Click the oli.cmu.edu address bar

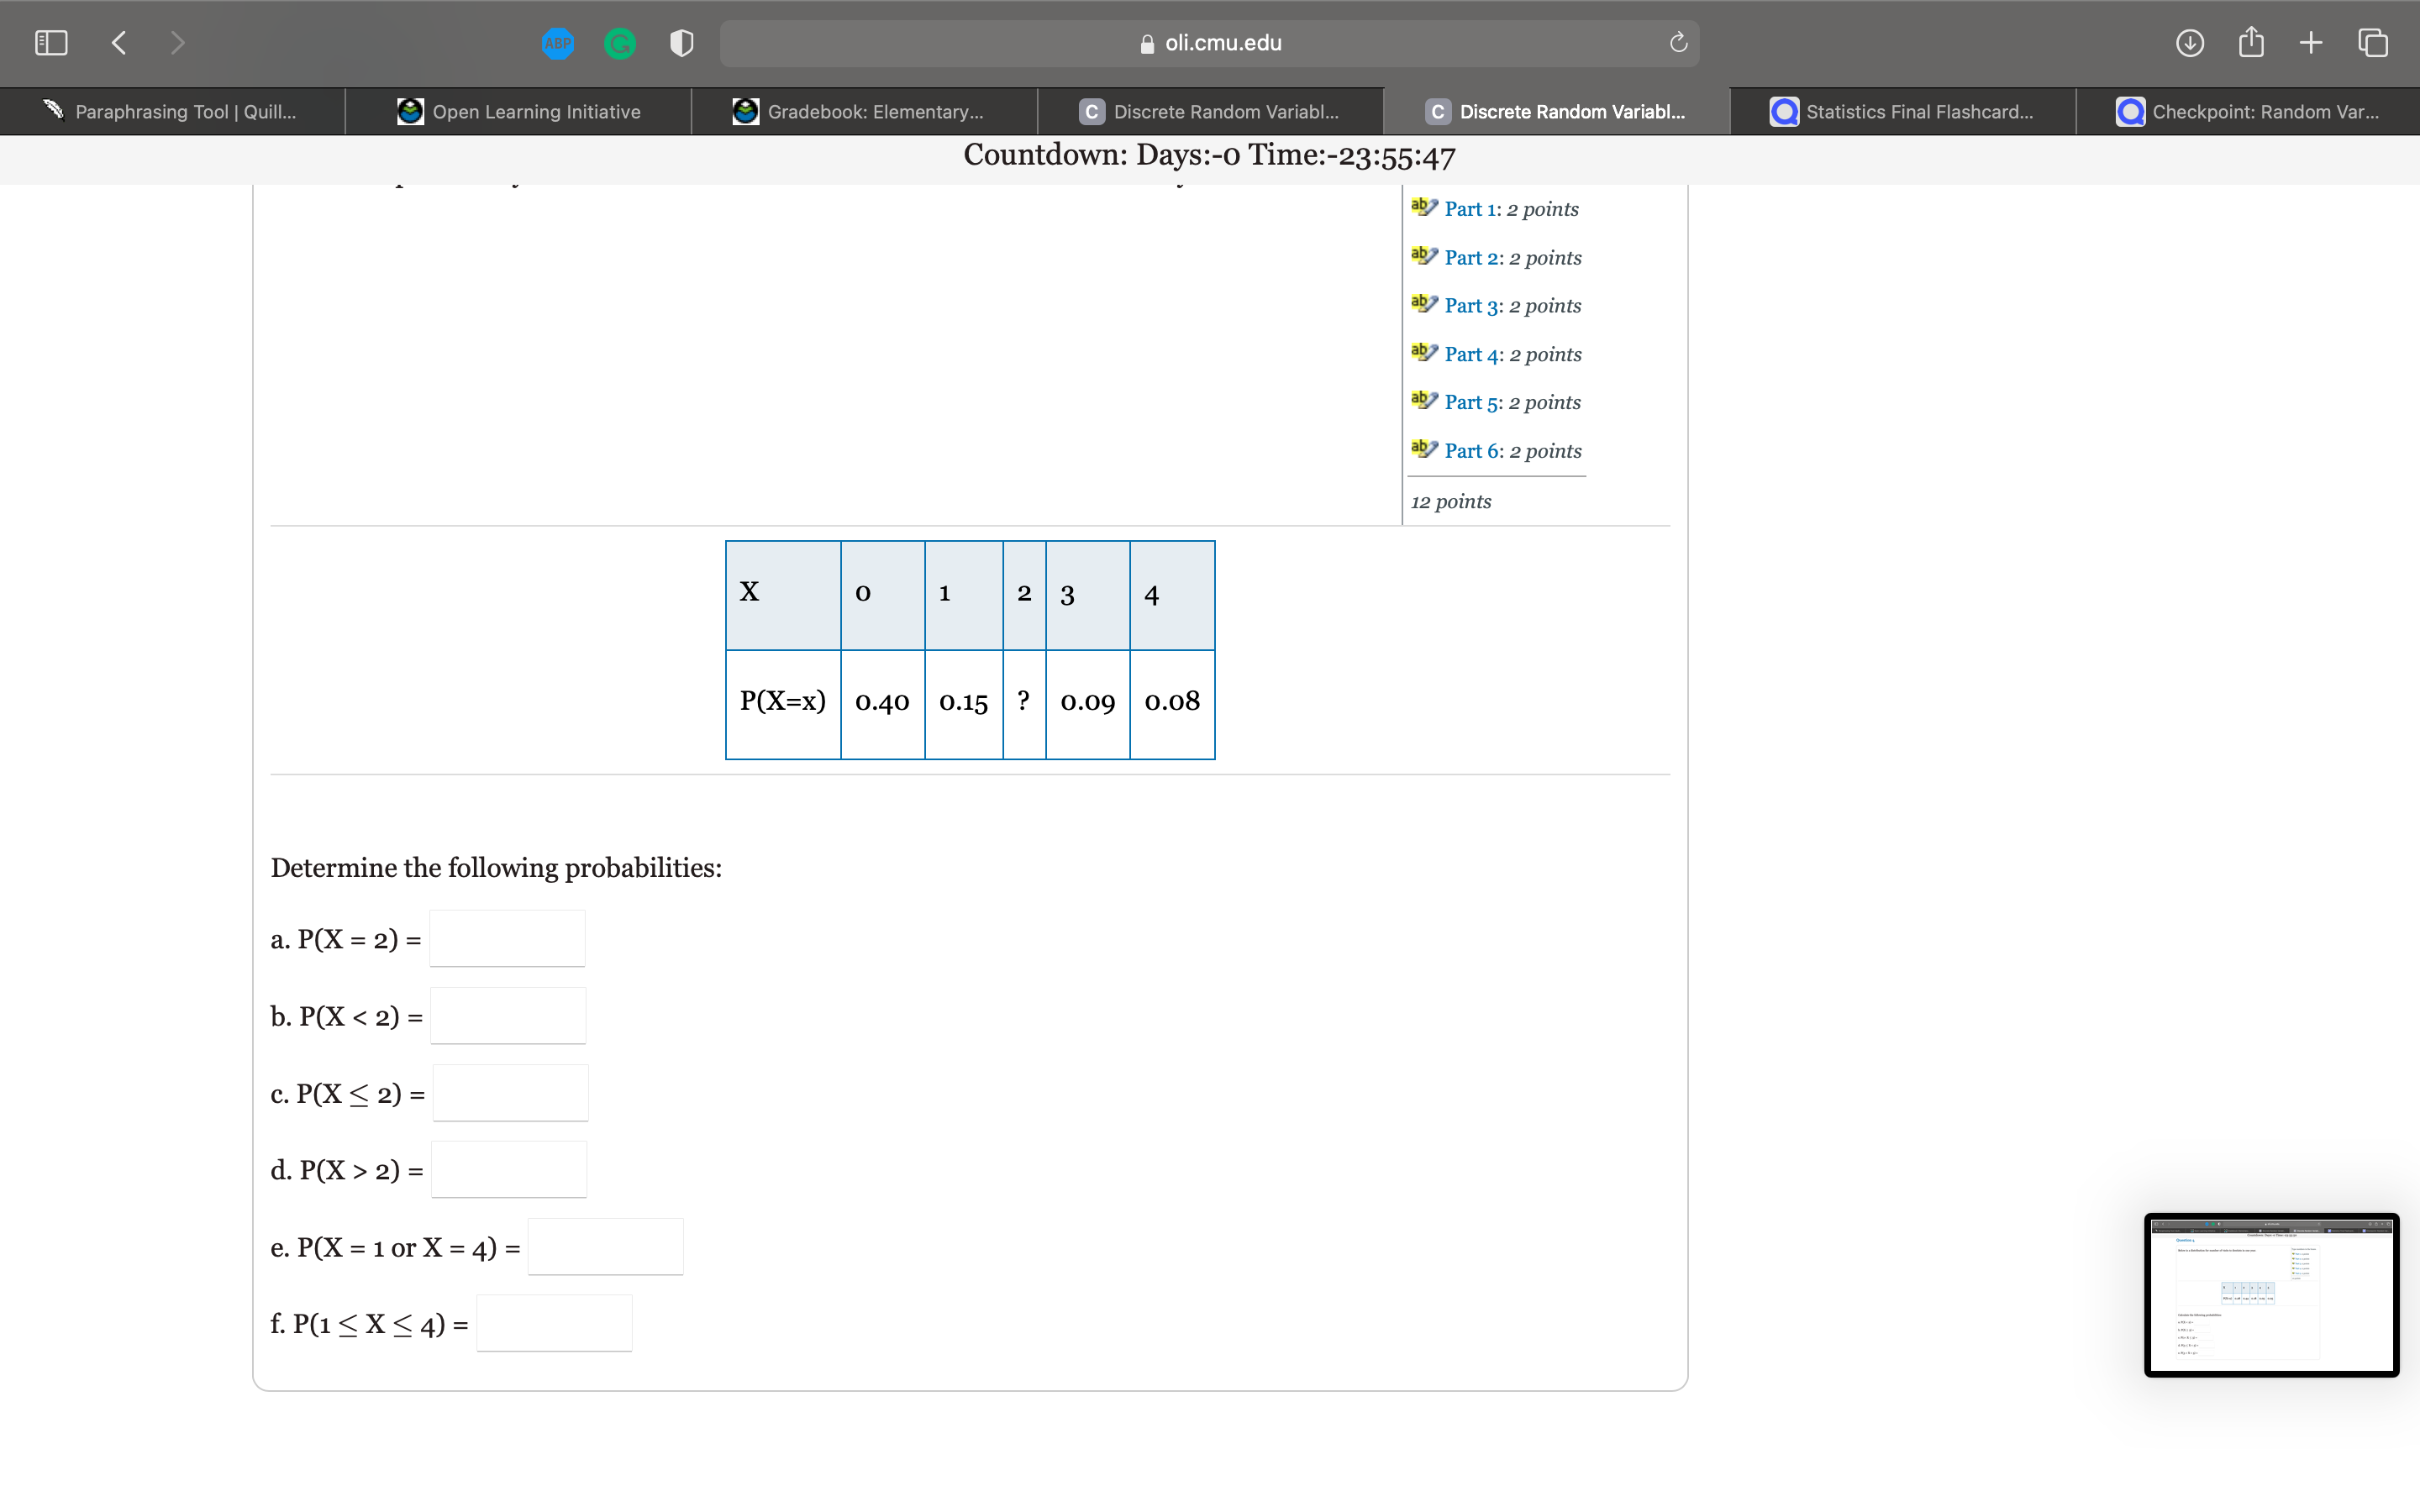pyautogui.click(x=1209, y=43)
